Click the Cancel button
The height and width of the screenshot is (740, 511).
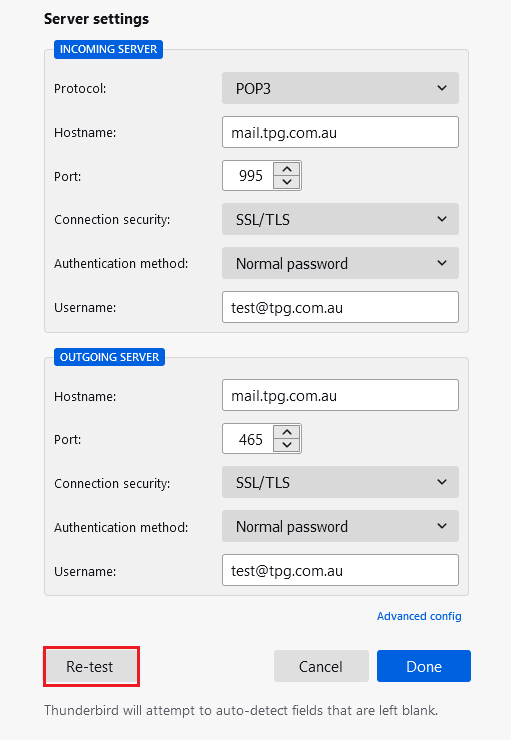coord(321,666)
